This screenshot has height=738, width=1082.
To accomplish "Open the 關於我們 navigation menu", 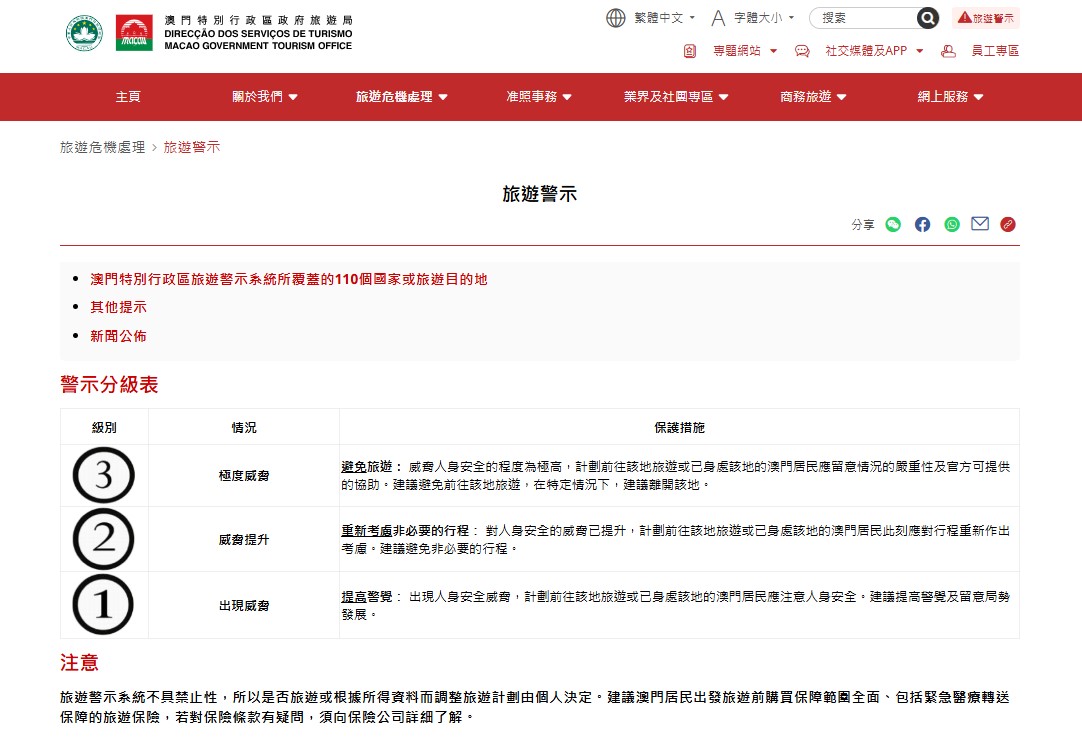I will [x=265, y=97].
